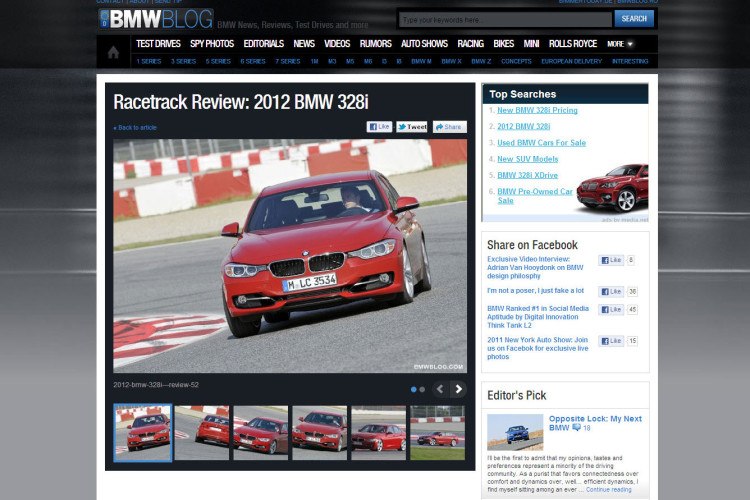Viewport: 750px width, 500px height.
Task: Open the ROLLS ROYCE menu
Action: (x=573, y=44)
